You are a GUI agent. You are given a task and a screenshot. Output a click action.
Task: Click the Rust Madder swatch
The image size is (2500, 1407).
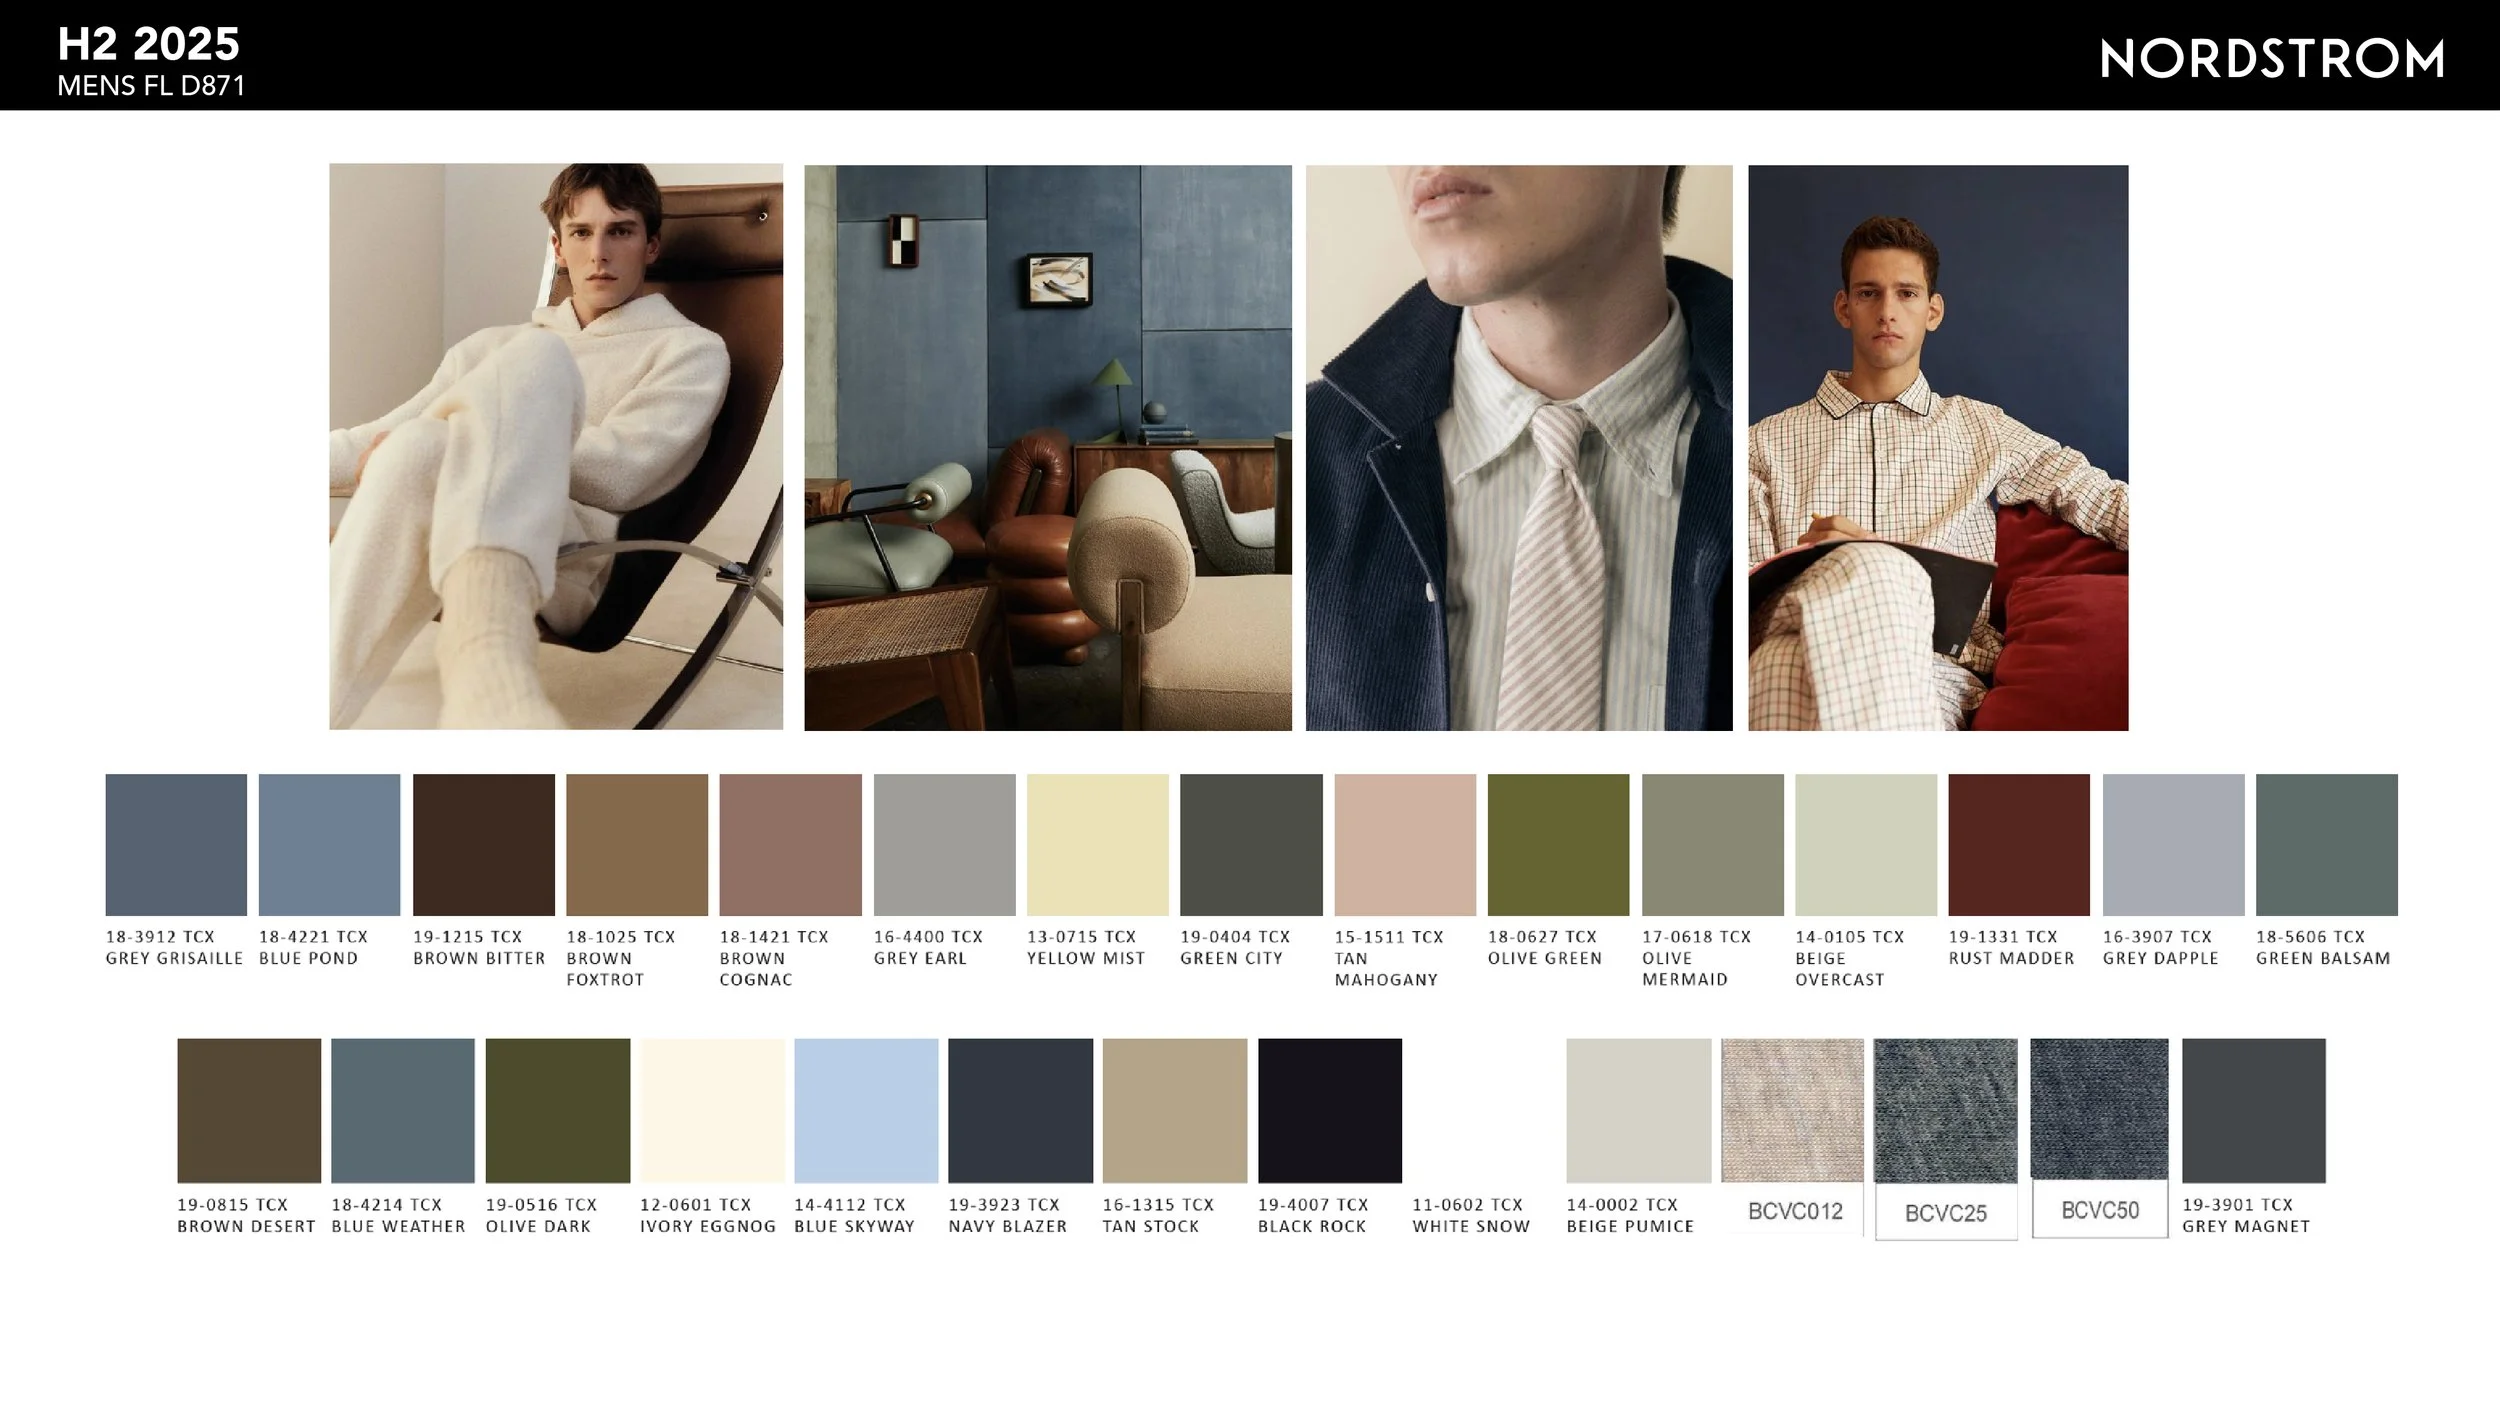[2018, 844]
